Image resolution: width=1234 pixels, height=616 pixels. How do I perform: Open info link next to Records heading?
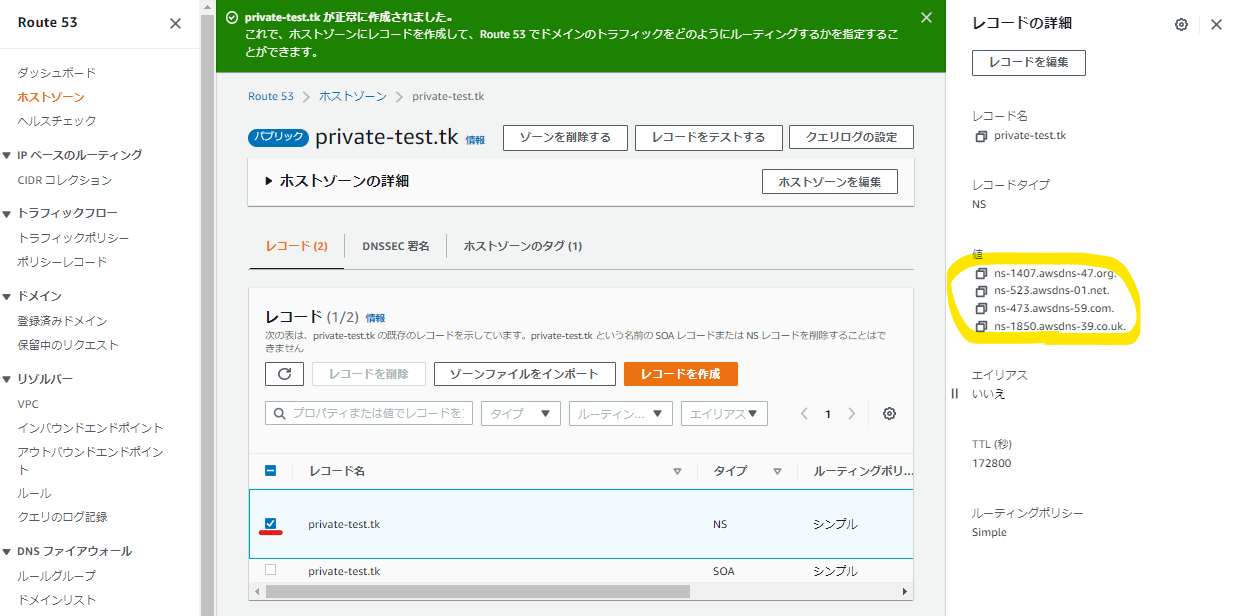(375, 317)
